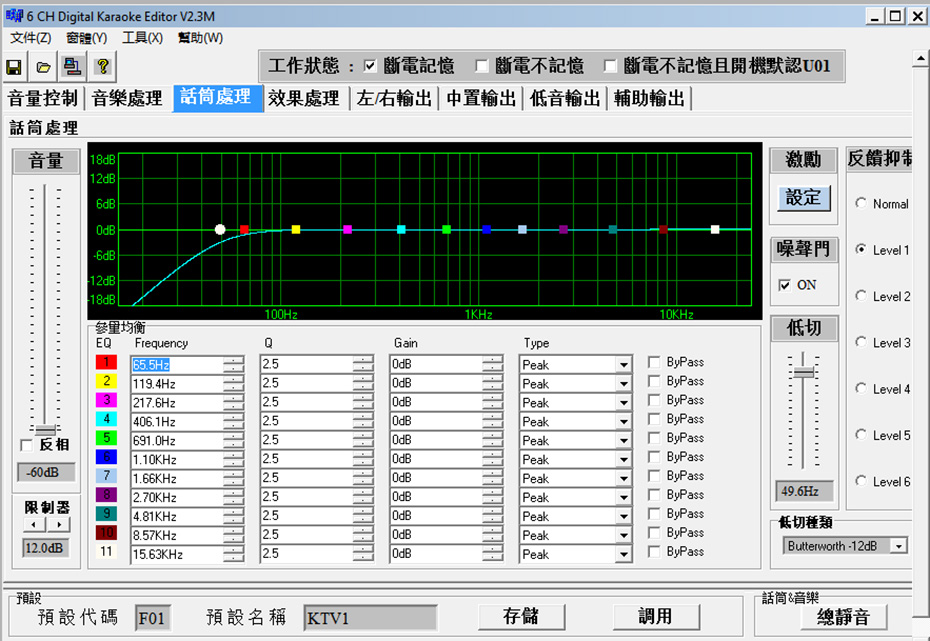Select the blue EQ band 6 swatch
The width and height of the screenshot is (930, 641).
[x=106, y=457]
